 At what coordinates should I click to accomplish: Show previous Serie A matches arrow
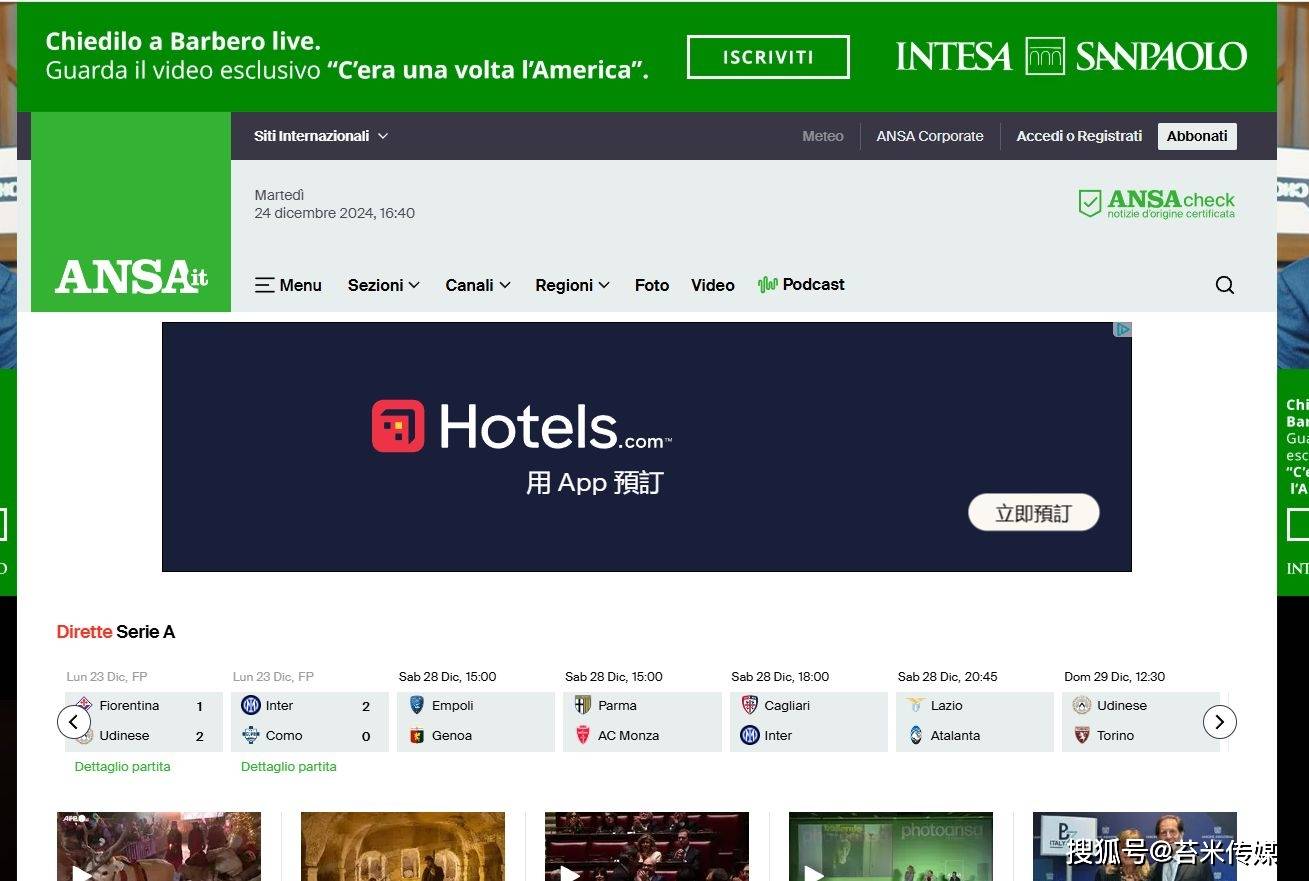pyautogui.click(x=73, y=721)
